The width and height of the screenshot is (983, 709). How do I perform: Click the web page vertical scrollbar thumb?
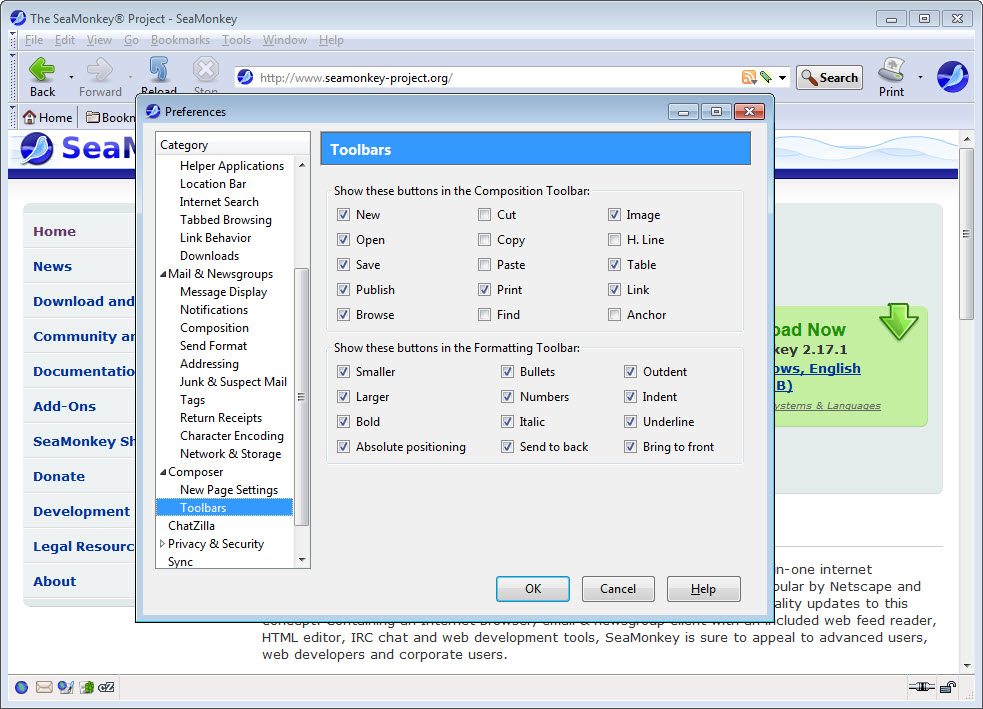966,234
